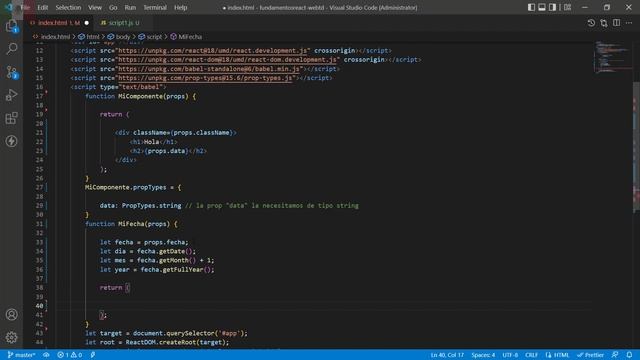Open the Run menu
640x360 pixels.
point(130,7)
